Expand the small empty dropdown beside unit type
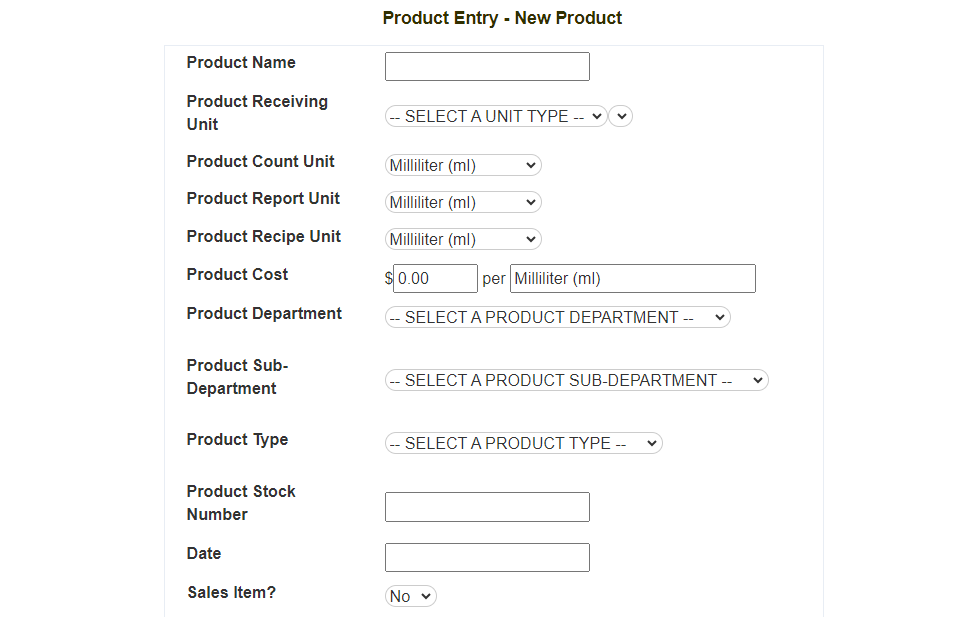The width and height of the screenshot is (957, 617). 621,116
